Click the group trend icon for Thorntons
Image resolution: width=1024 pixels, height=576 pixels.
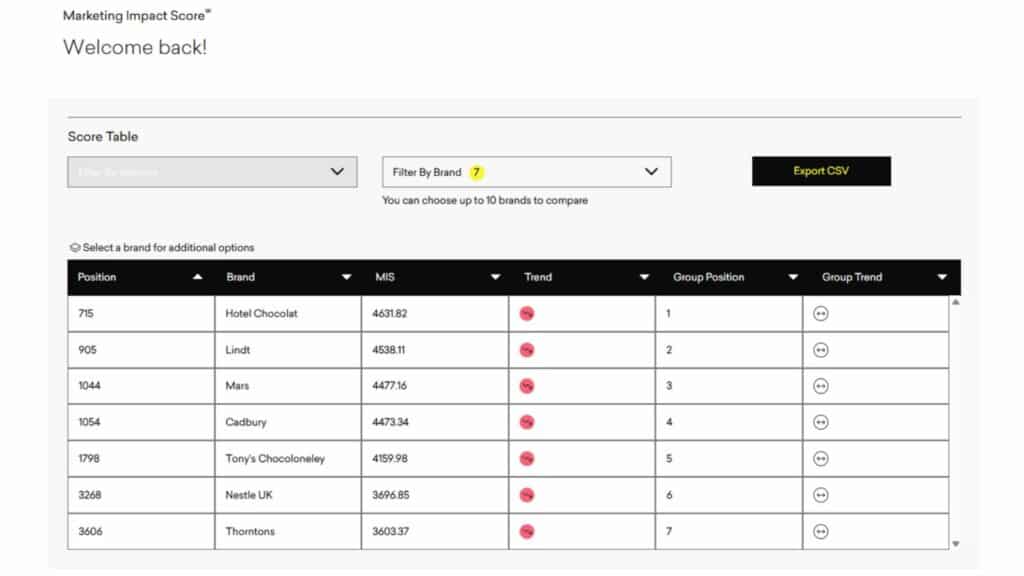(821, 532)
